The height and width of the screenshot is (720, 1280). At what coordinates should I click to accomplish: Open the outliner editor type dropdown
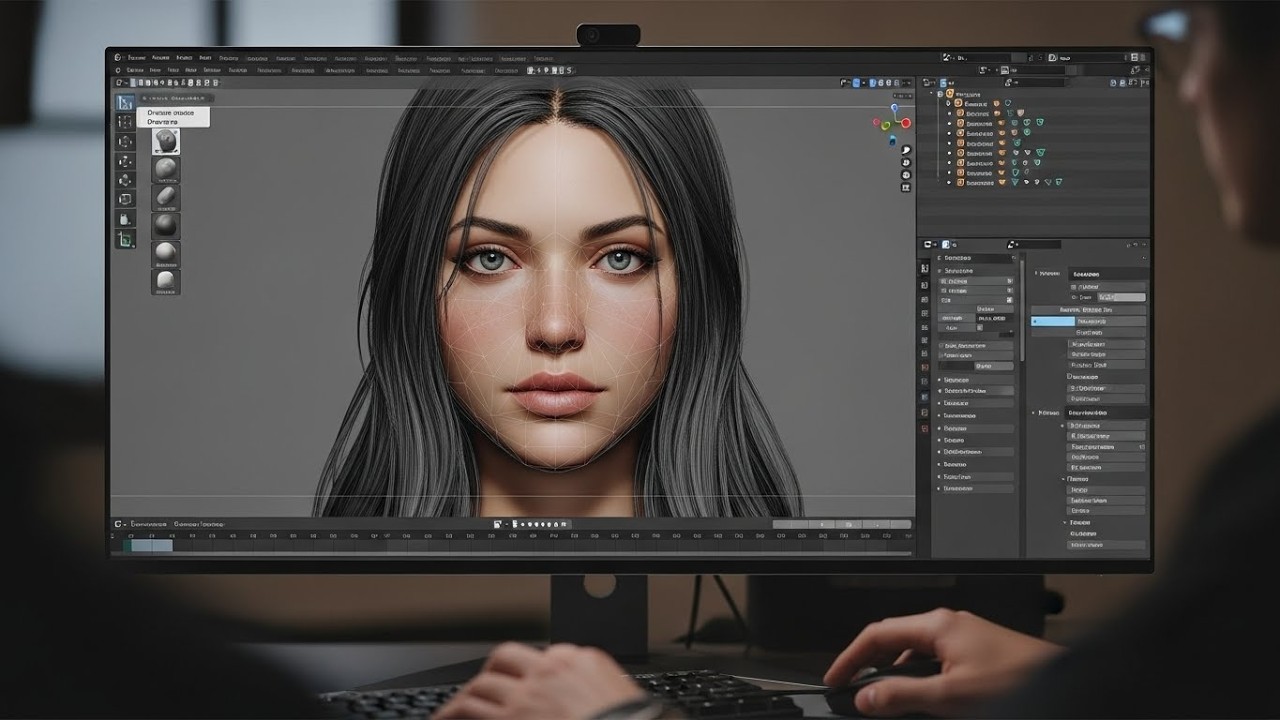[x=930, y=83]
